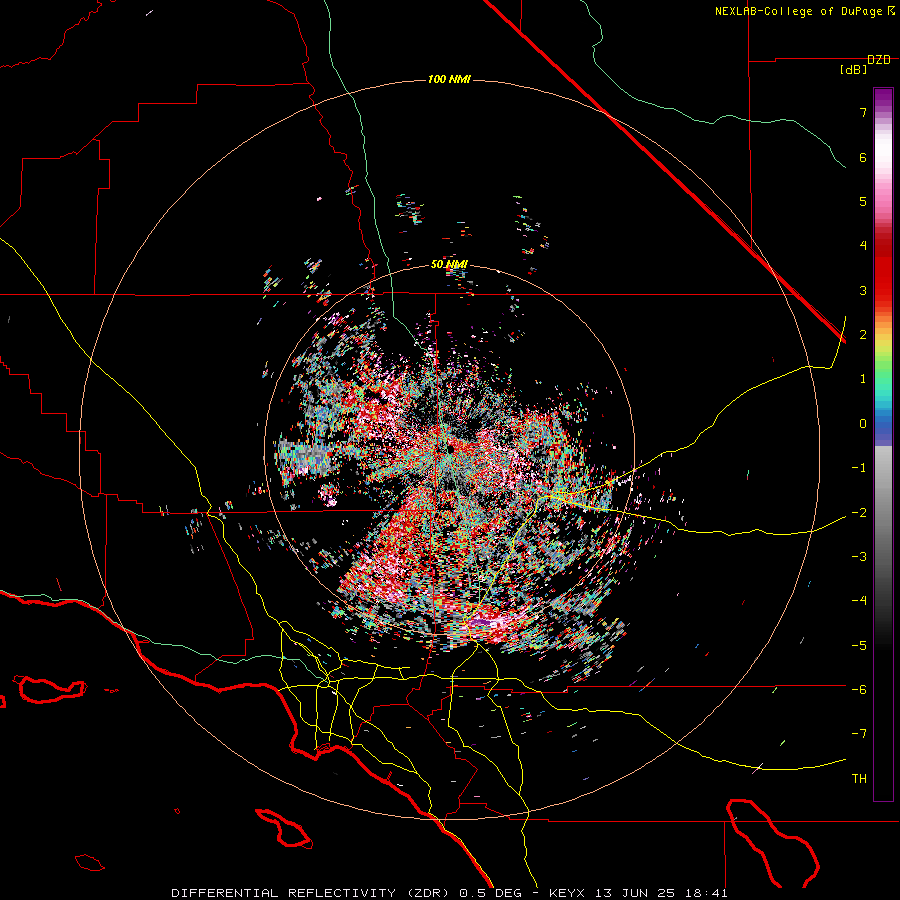
Task: Click the 1 value on the dB scale
Action: [863, 379]
